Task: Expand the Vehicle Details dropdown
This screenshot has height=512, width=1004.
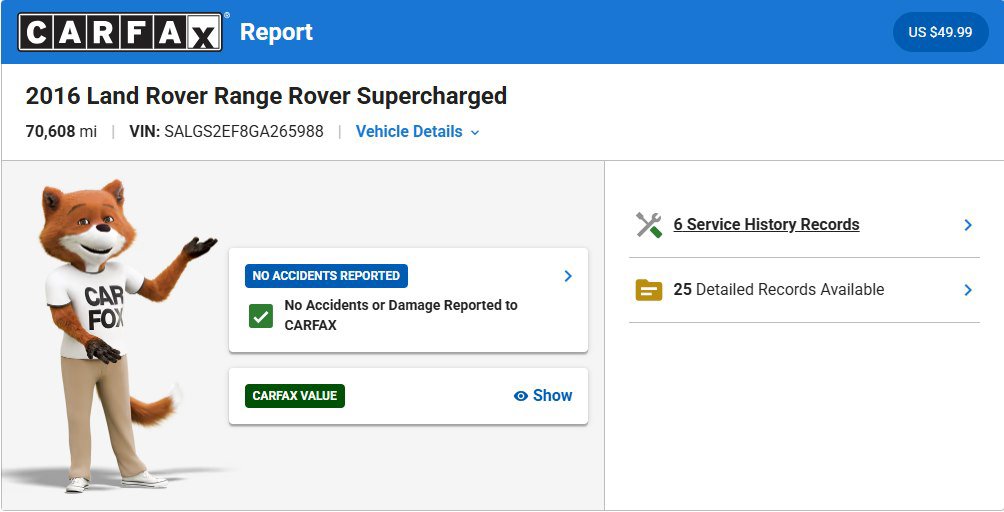Action: (x=417, y=132)
